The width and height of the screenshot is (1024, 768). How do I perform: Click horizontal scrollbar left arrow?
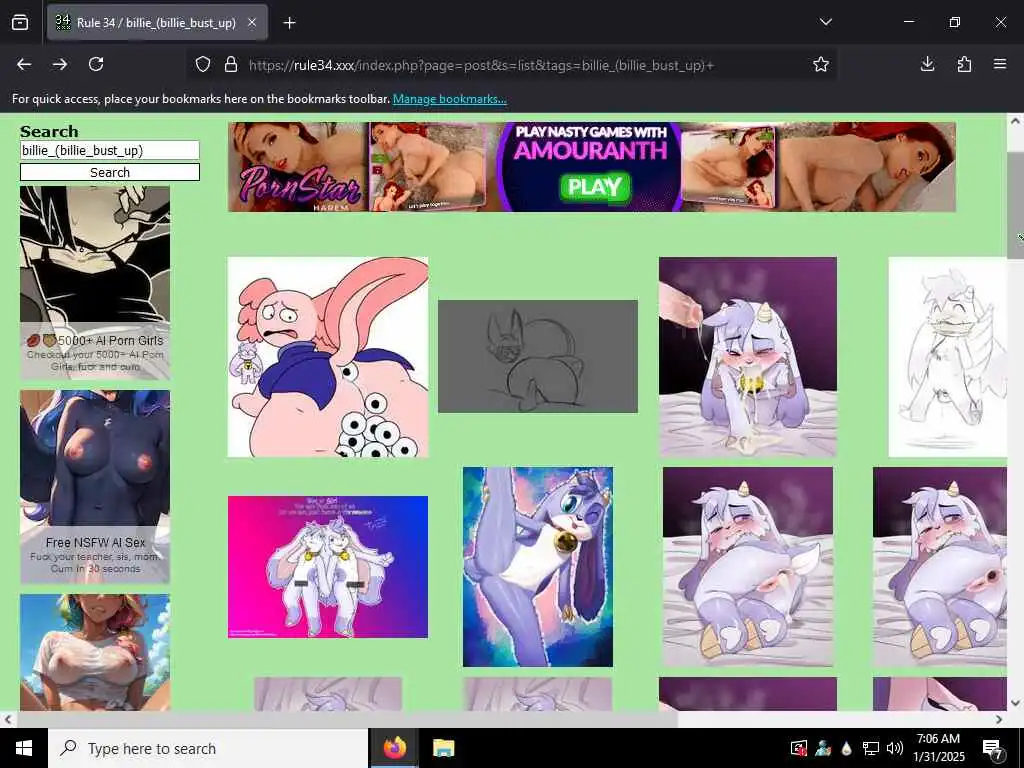click(x=8, y=720)
